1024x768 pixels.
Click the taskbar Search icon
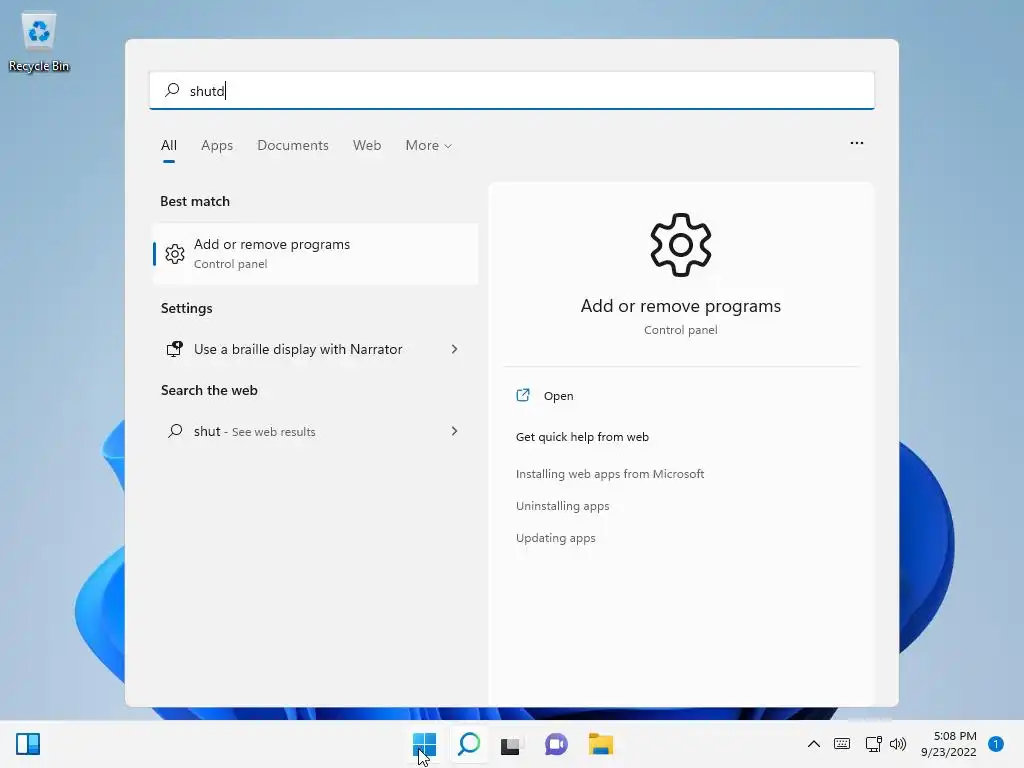pos(469,744)
